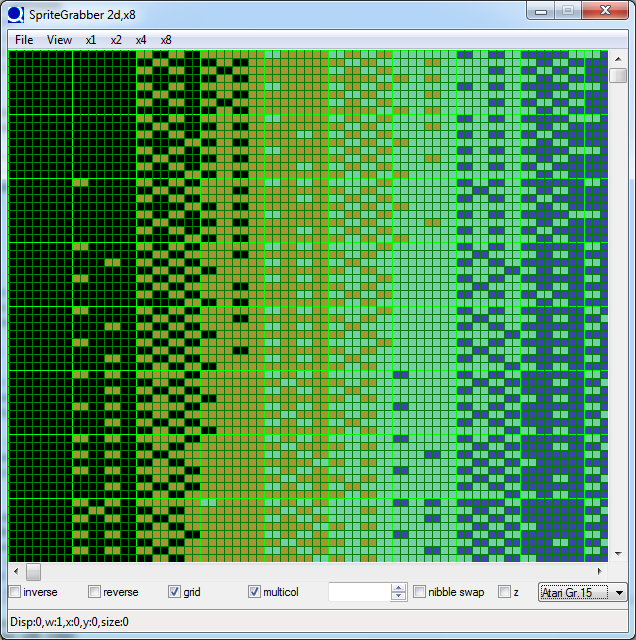Click vertical scrollbar up arrow
The image size is (636, 640).
coord(618,59)
